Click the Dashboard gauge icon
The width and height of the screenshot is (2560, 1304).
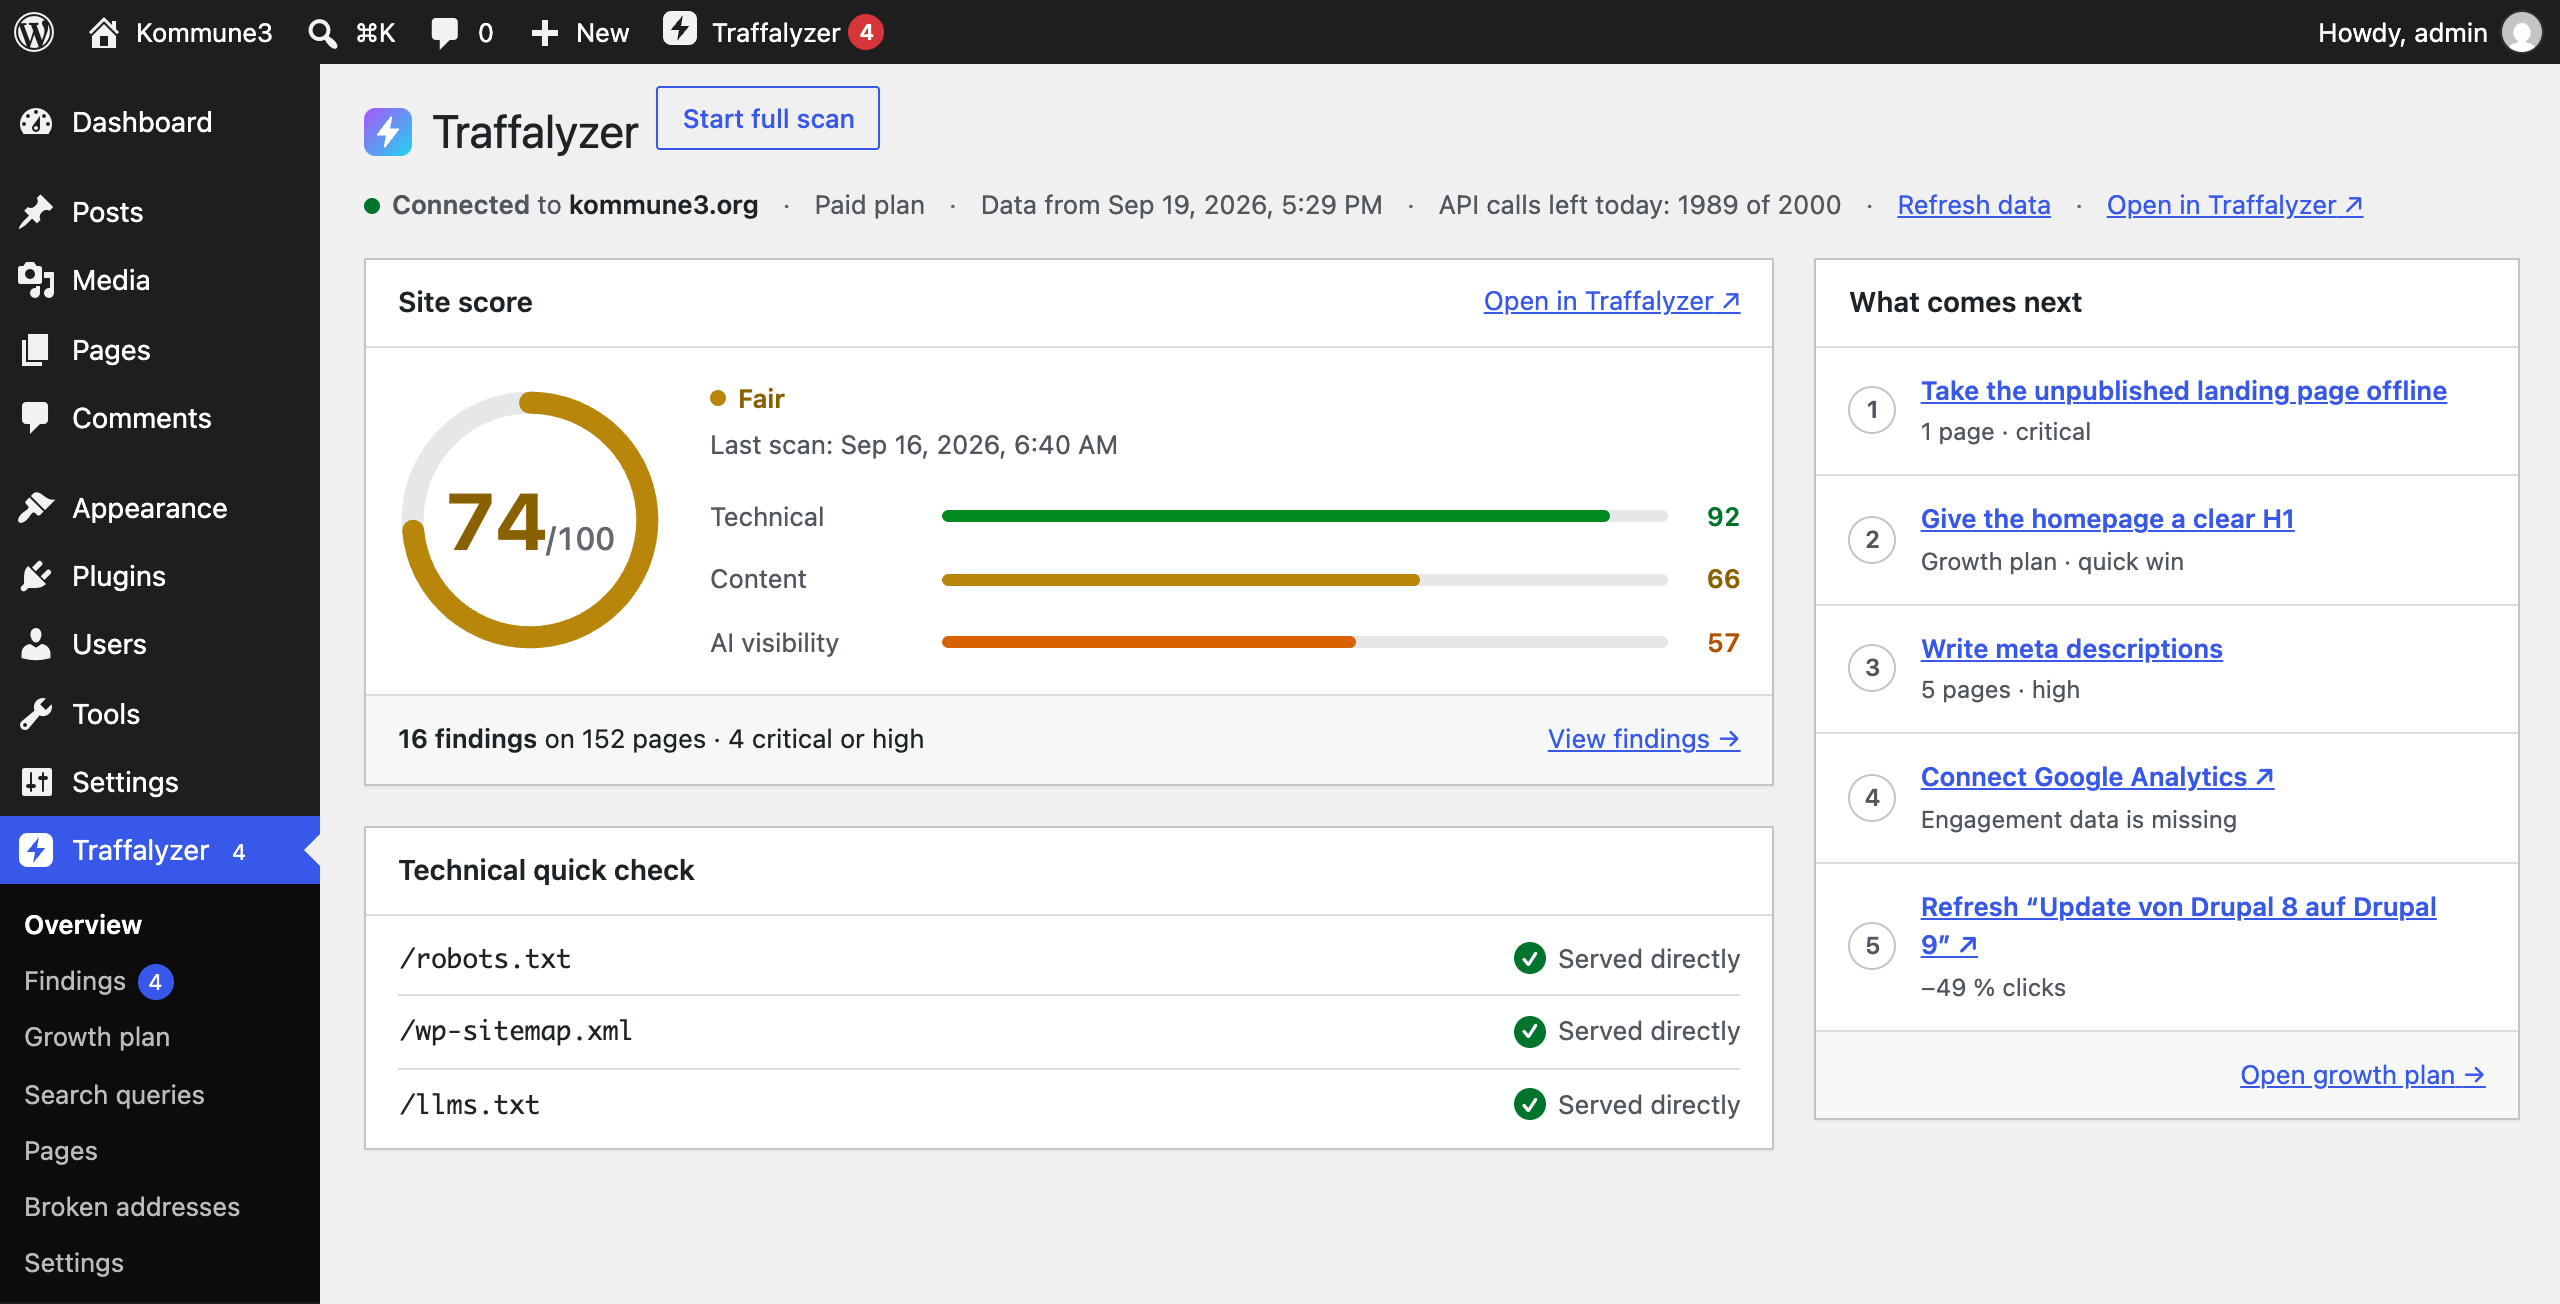point(36,122)
